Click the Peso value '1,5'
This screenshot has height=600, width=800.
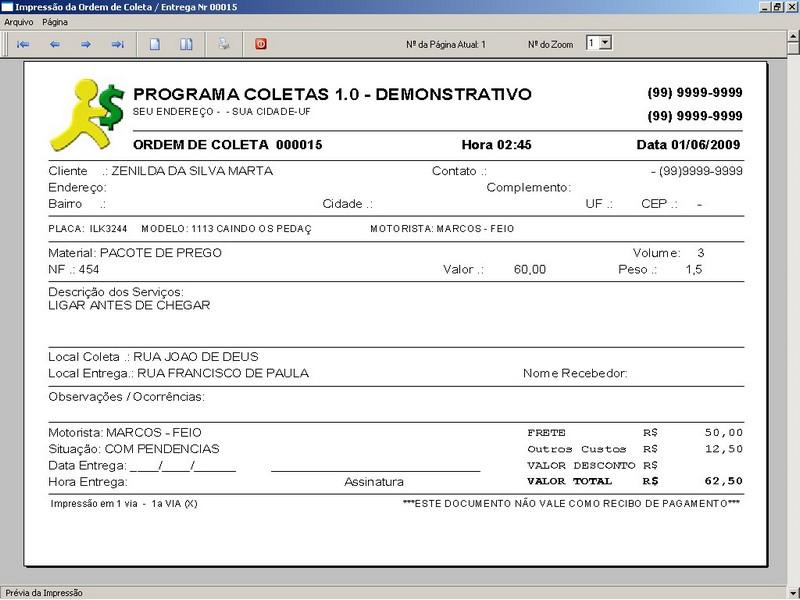tap(694, 269)
